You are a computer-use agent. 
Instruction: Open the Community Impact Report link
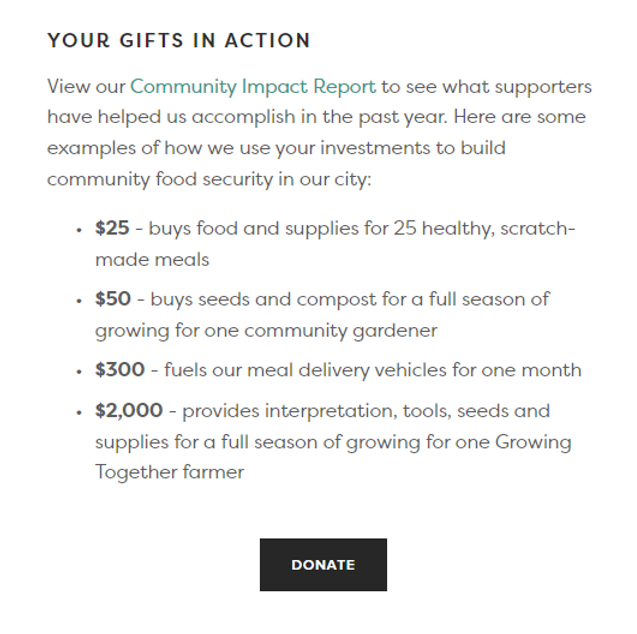[x=253, y=87]
